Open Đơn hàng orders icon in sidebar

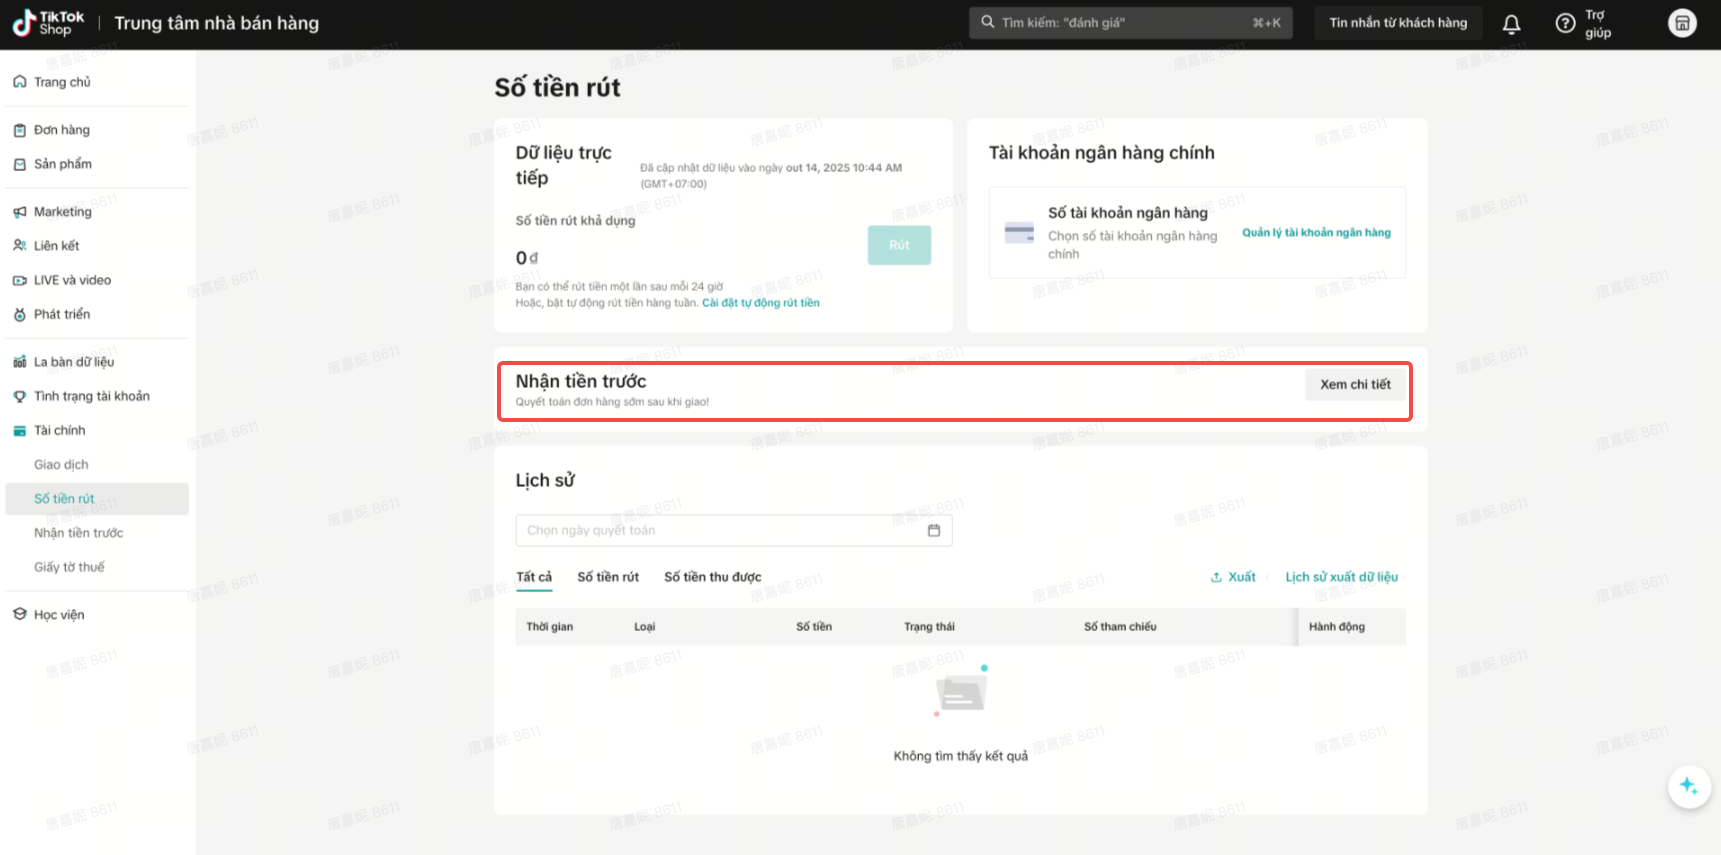pyautogui.click(x=19, y=130)
